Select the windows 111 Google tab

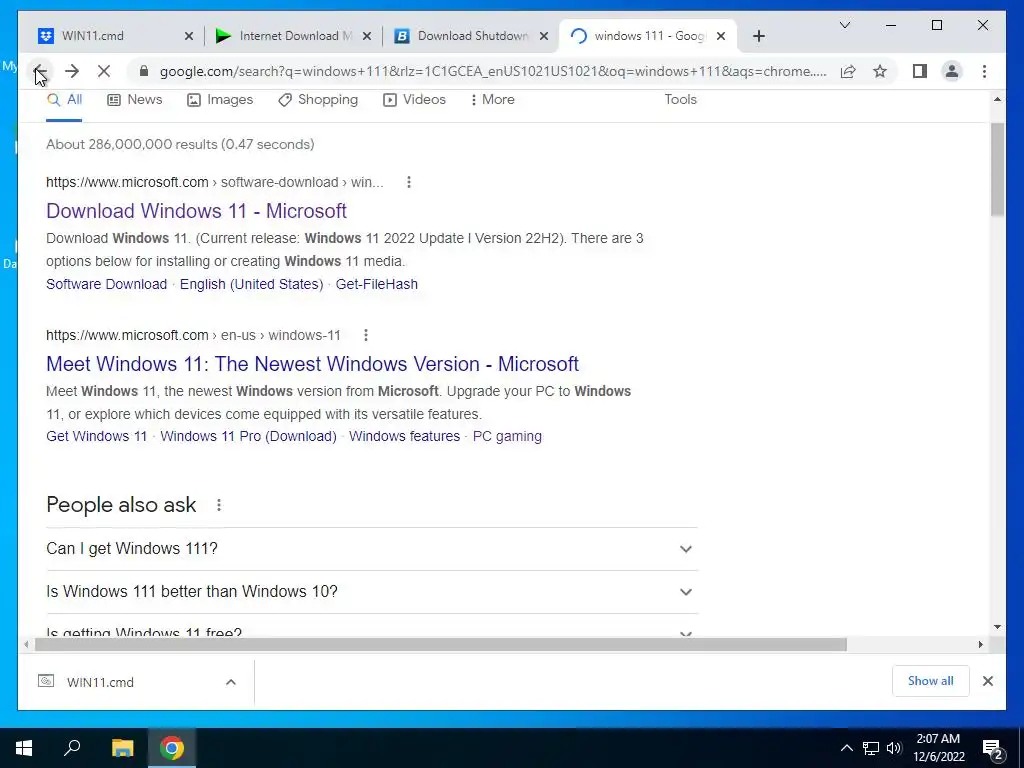[x=648, y=36]
